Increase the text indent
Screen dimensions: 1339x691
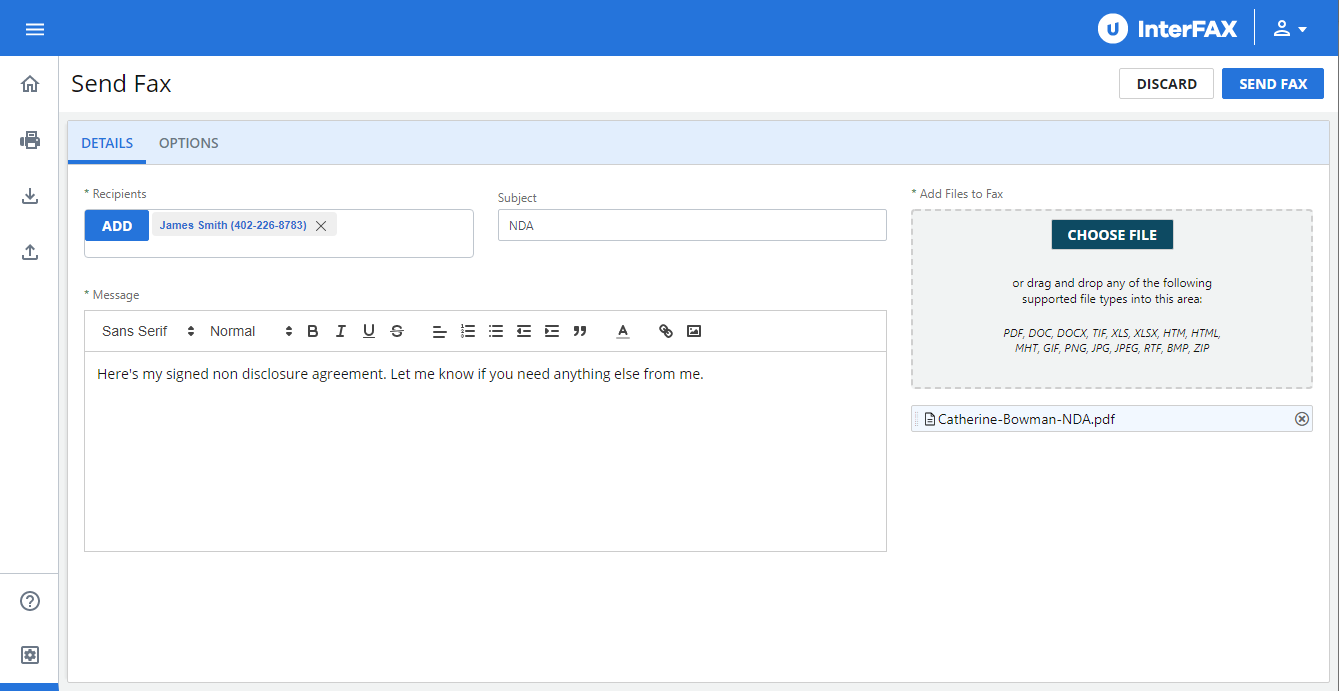click(552, 331)
